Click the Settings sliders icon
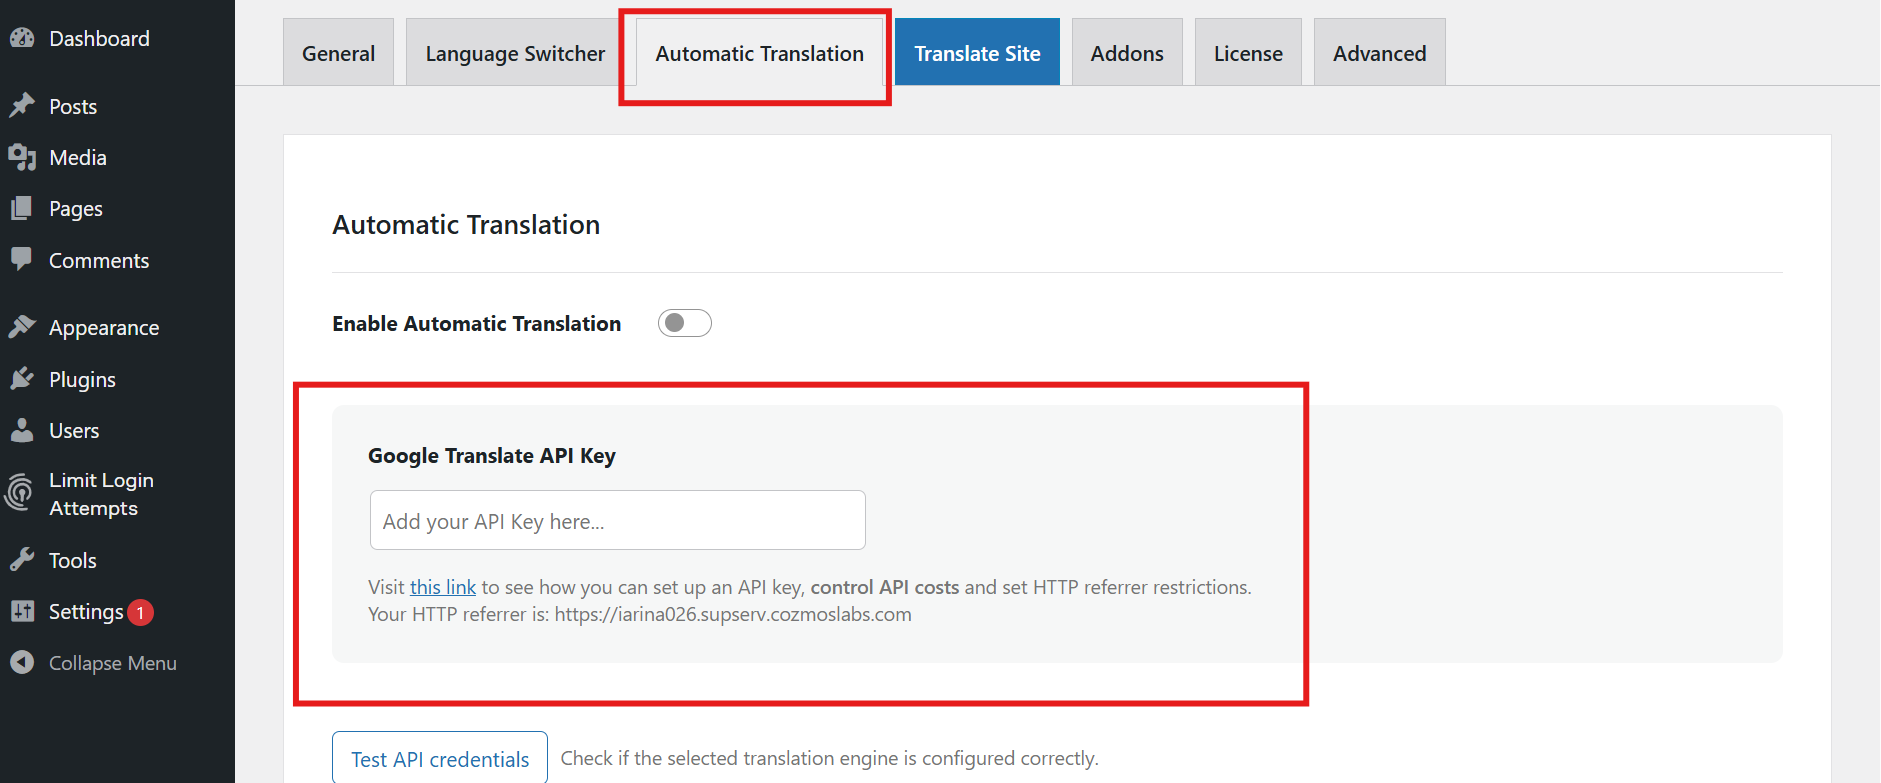The width and height of the screenshot is (1881, 783). coord(22,611)
